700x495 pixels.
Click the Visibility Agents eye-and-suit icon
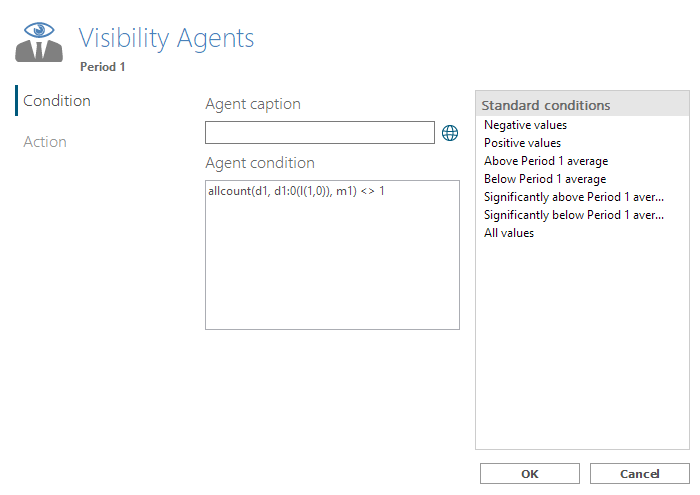[x=39, y=42]
